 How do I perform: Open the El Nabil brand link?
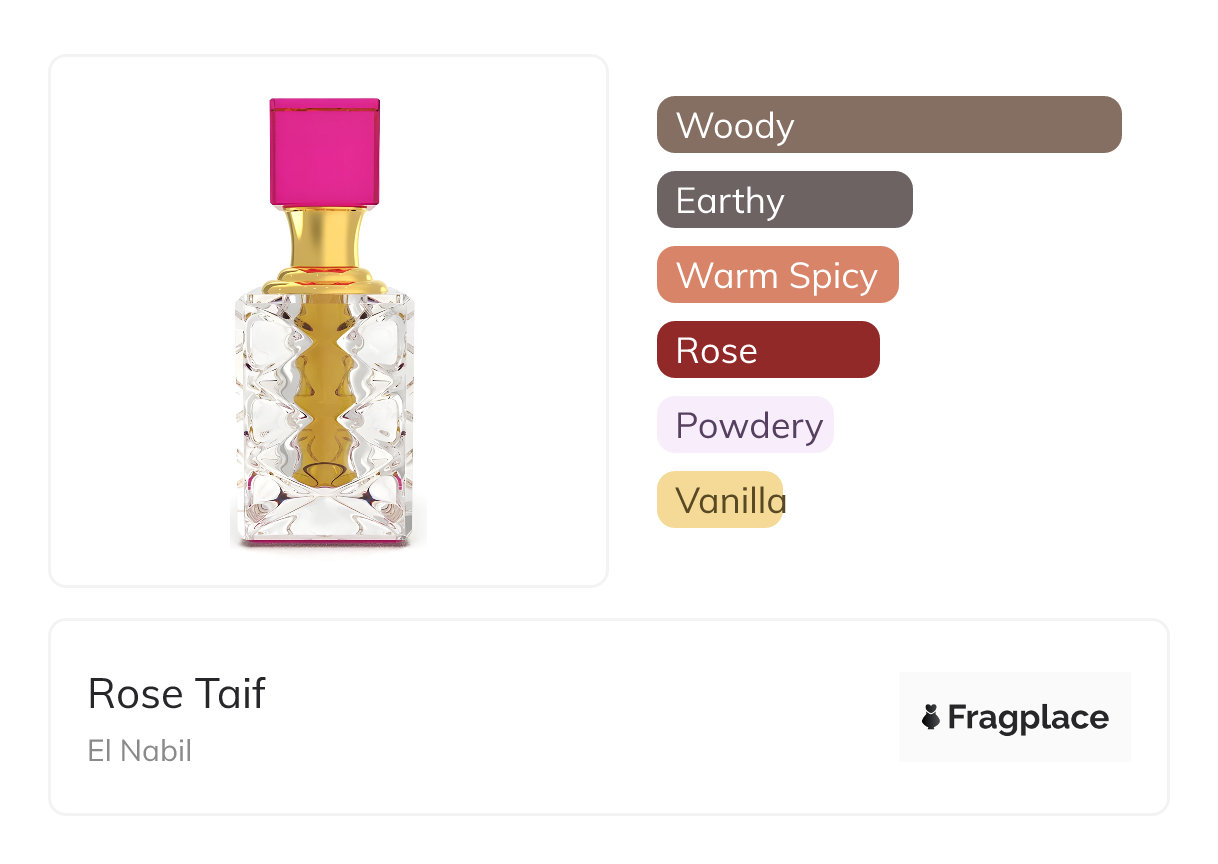point(139,751)
